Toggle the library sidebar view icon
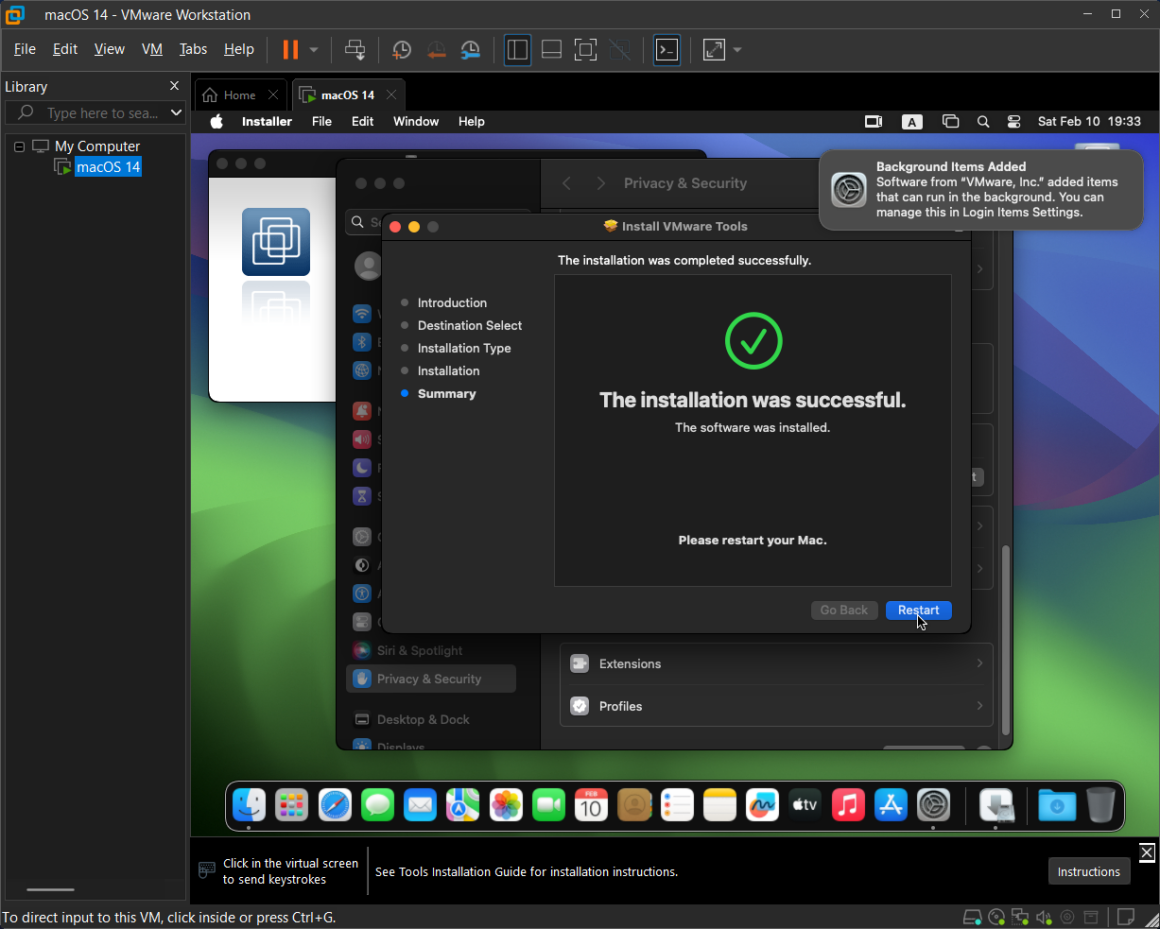The height and width of the screenshot is (929, 1160). pyautogui.click(x=517, y=50)
